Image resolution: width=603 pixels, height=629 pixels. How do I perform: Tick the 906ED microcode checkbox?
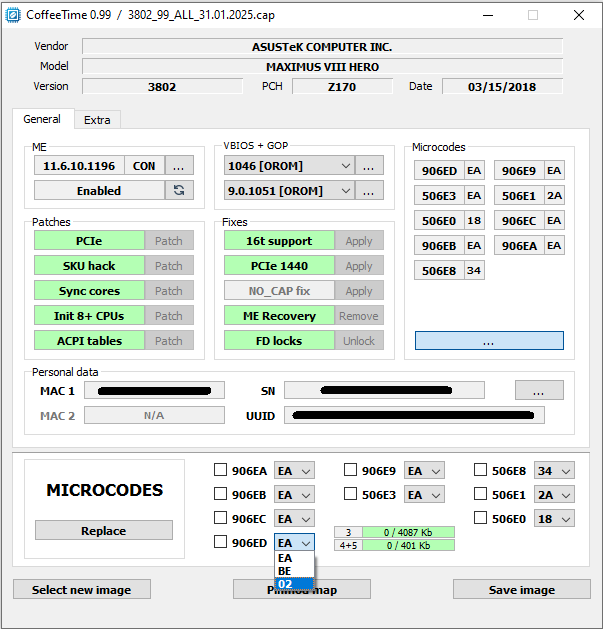click(220, 542)
